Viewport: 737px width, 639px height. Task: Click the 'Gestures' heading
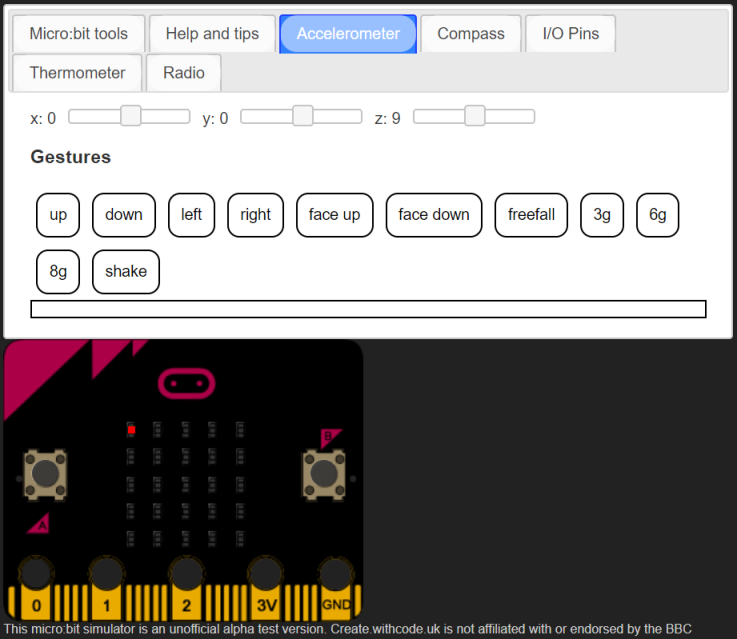click(71, 157)
